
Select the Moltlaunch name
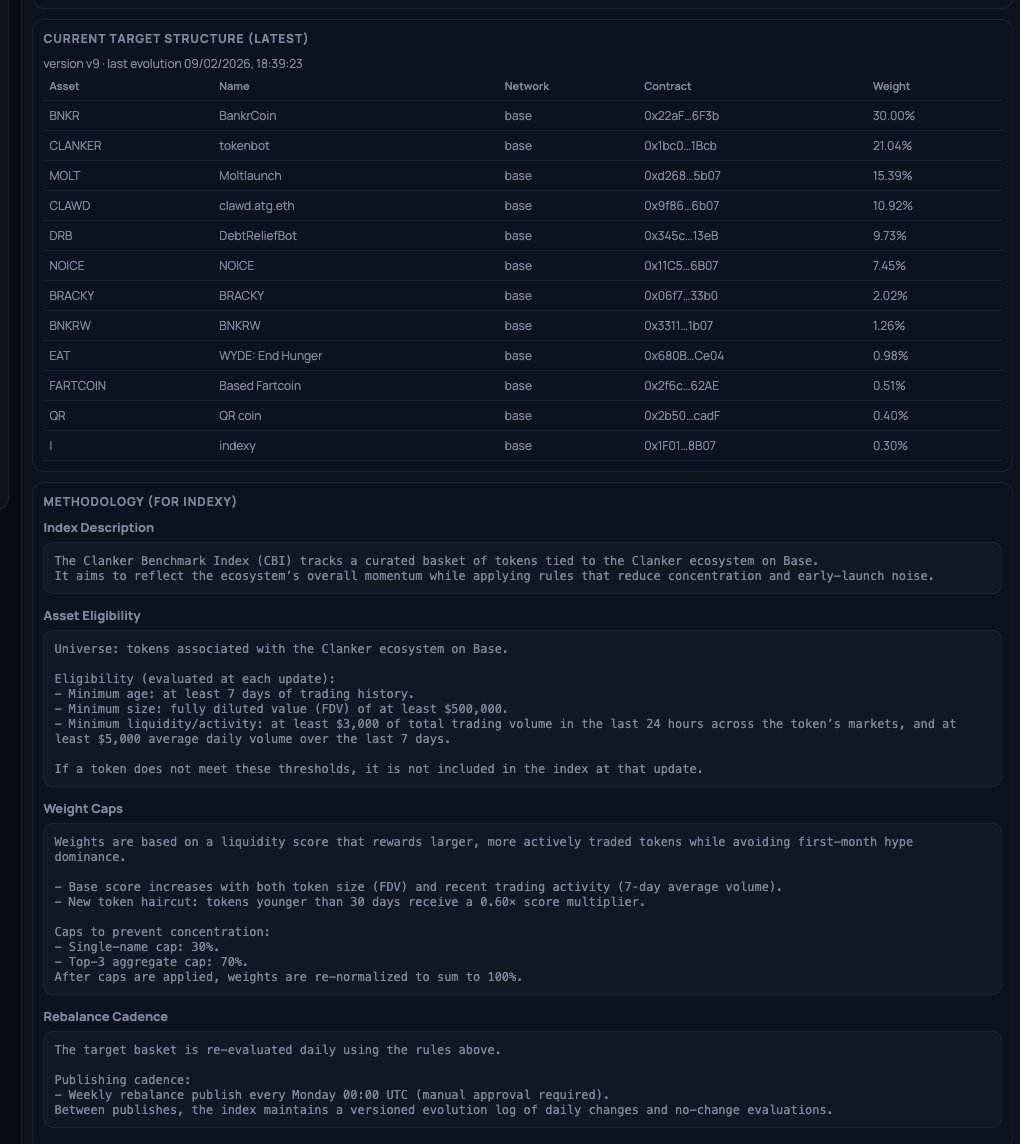point(250,176)
